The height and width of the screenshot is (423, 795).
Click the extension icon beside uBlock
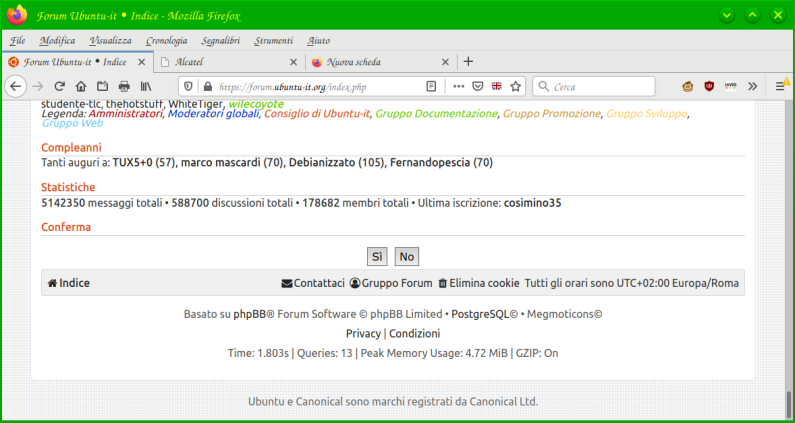click(731, 87)
